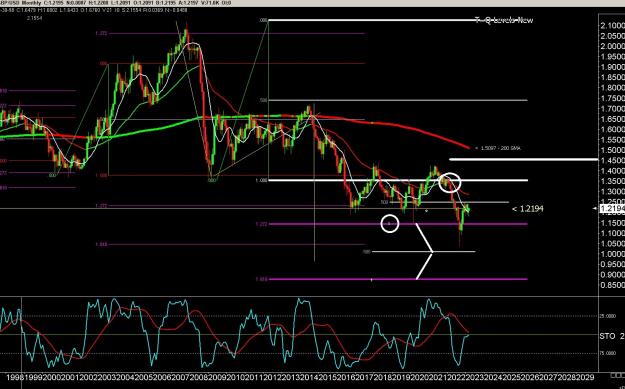The height and width of the screenshot is (389, 625).
Task: Select the purple 1.618 bottom Fibonacci label
Action: (261, 279)
